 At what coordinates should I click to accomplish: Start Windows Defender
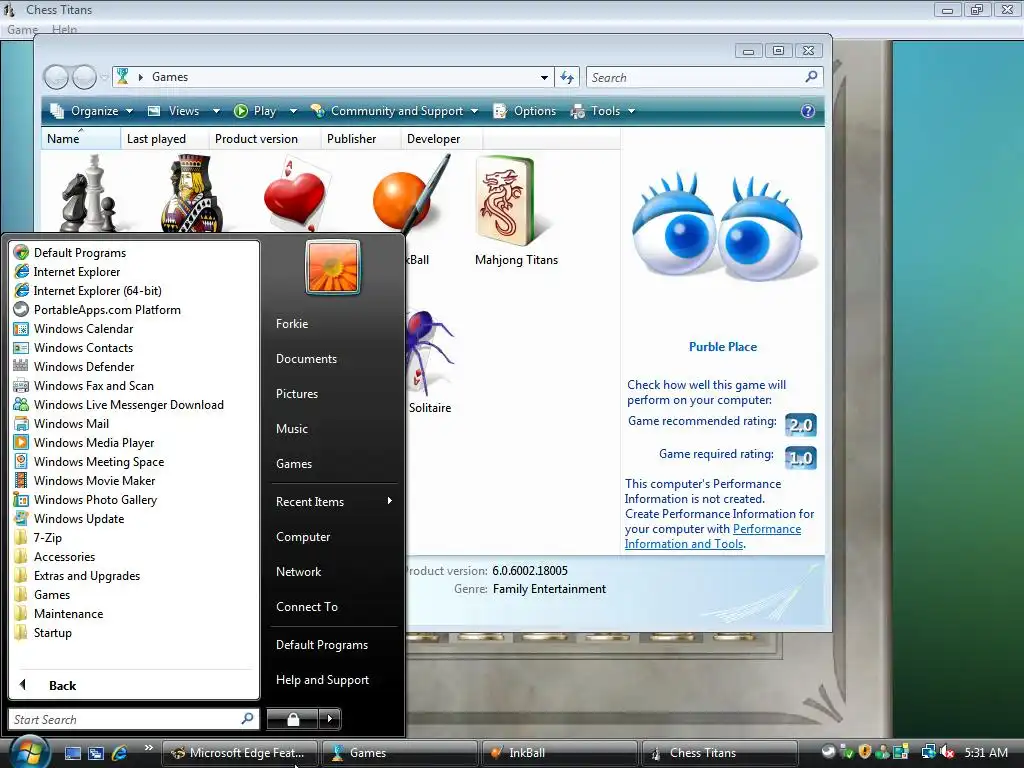point(84,366)
